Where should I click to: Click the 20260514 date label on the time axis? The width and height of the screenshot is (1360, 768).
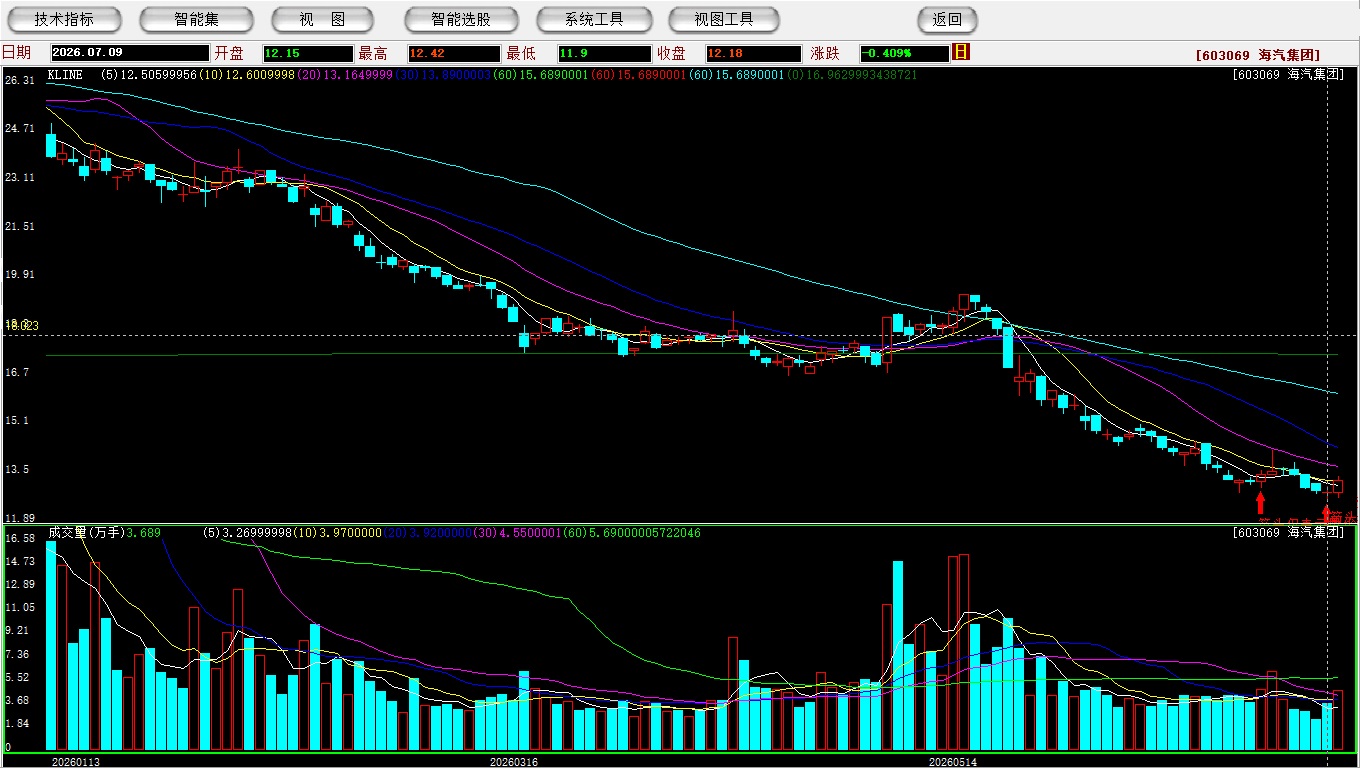click(953, 762)
